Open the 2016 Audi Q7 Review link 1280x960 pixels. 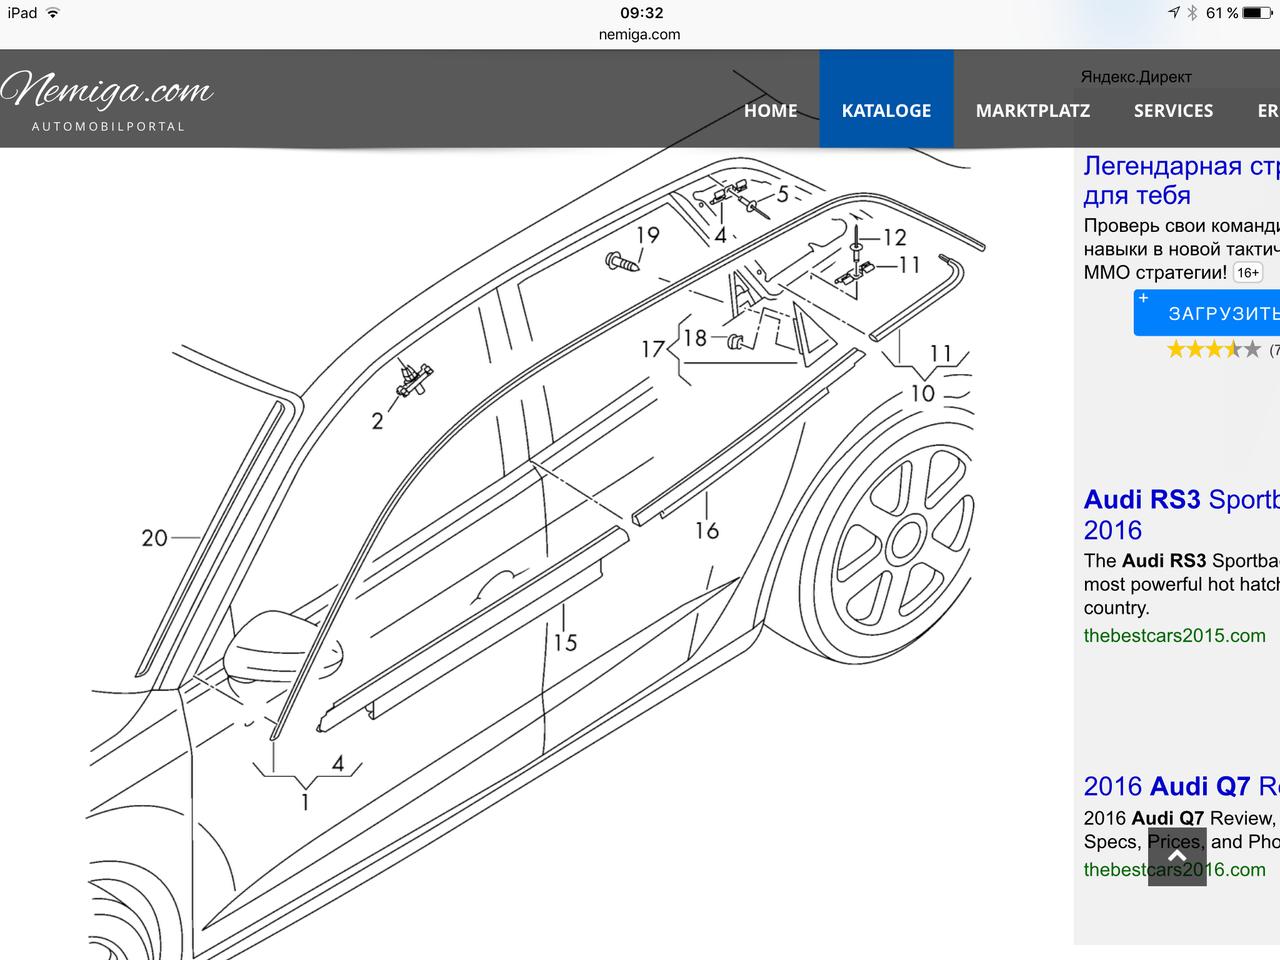click(1180, 787)
